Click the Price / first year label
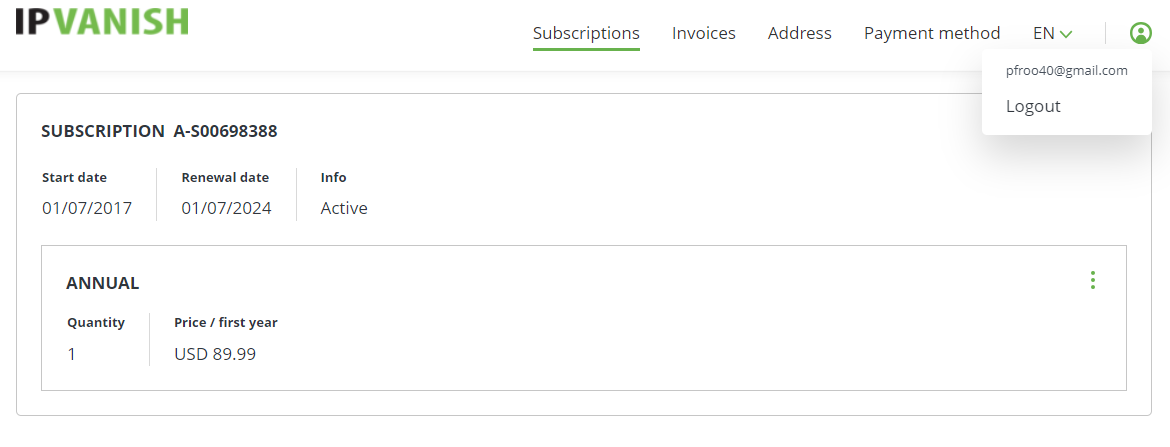1170x447 pixels. 225,322
